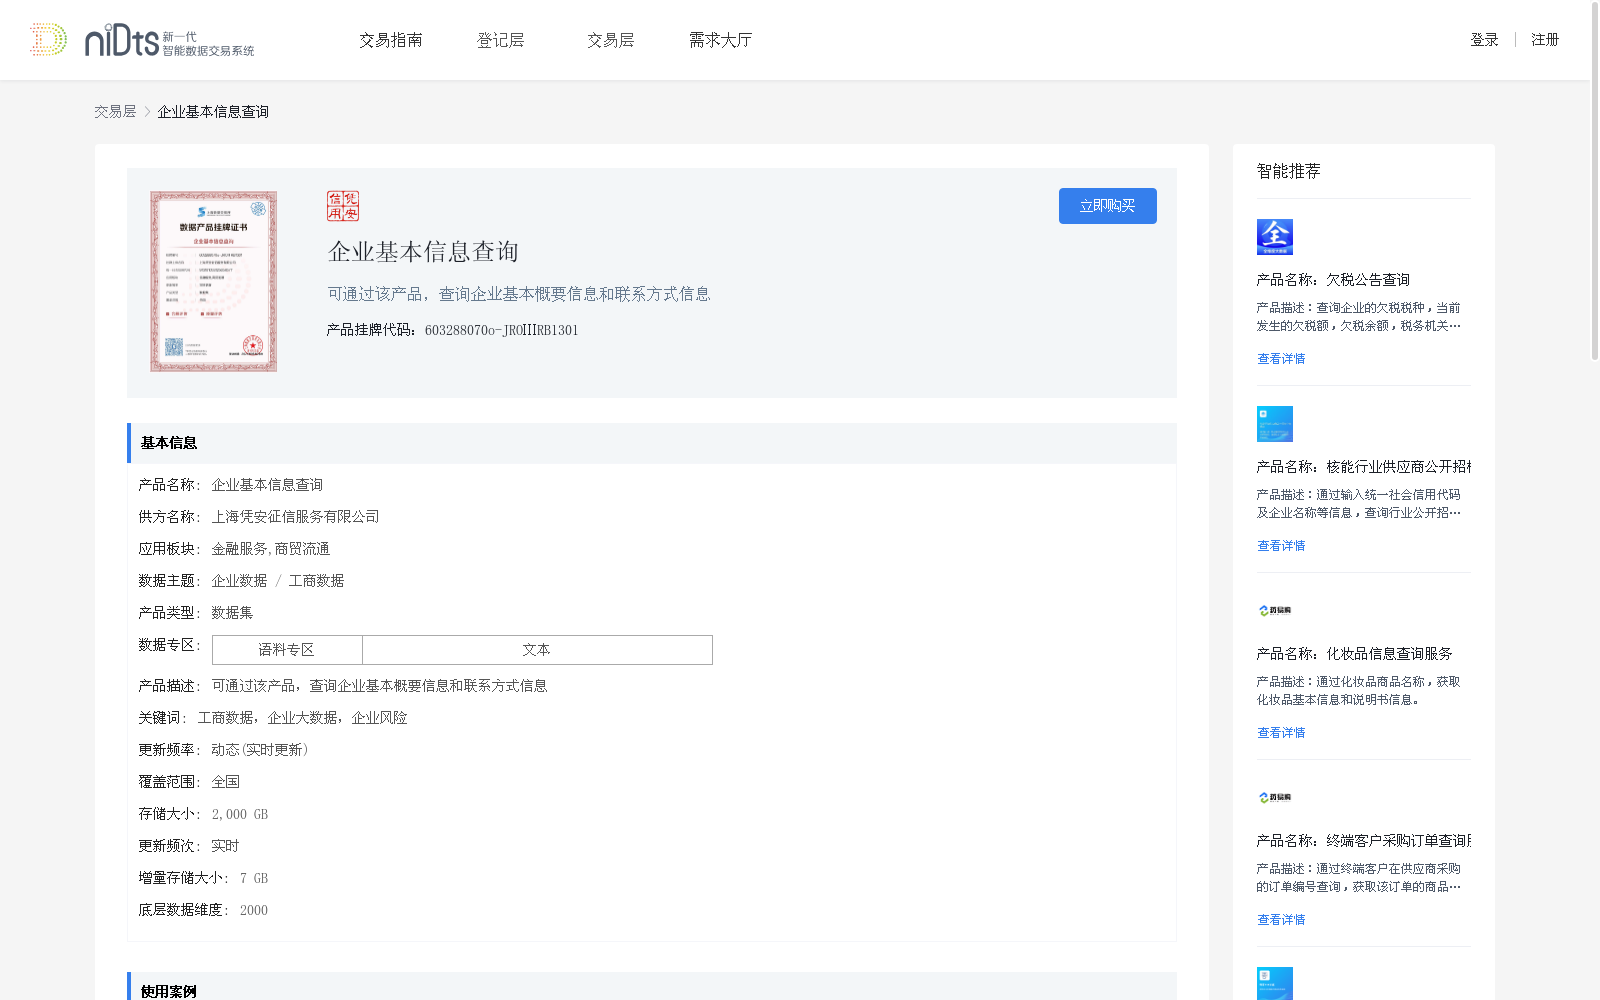Click the page vertical scrollbar
This screenshot has height=1000, width=1600.
click(x=1594, y=180)
